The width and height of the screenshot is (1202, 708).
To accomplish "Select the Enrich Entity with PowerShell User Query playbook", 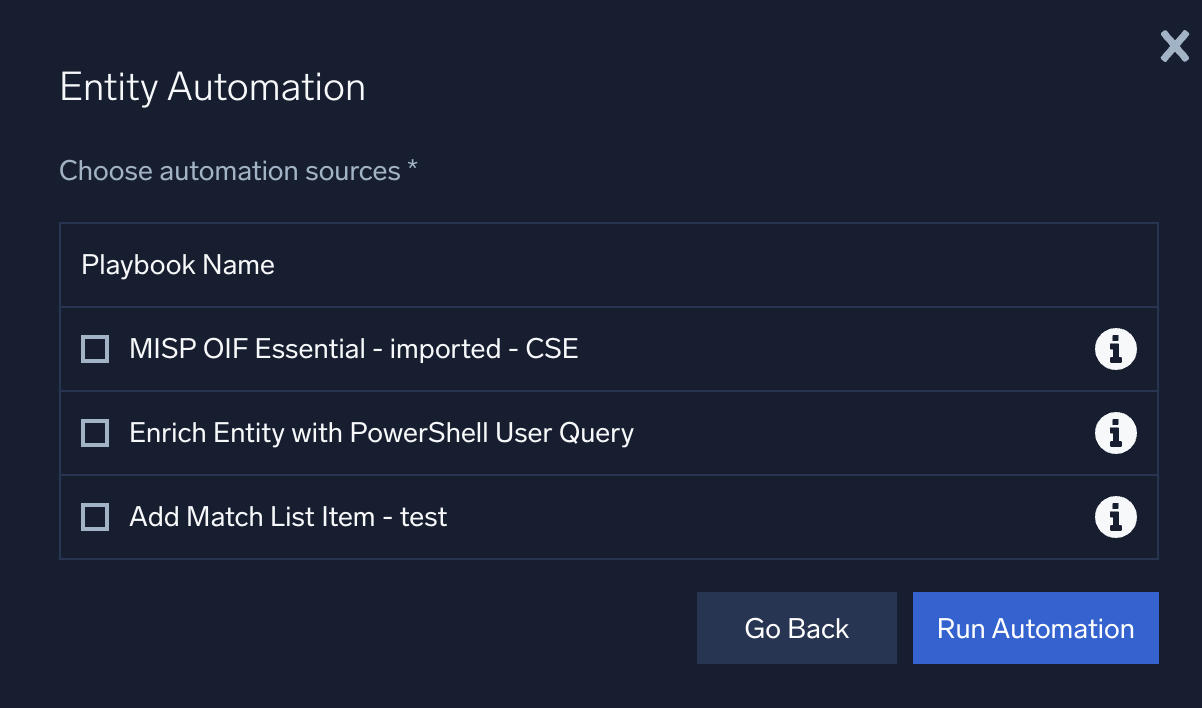I will coord(94,433).
